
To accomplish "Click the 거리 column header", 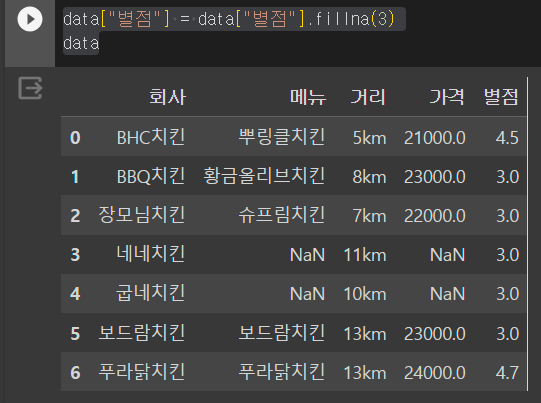I will click(x=368, y=97).
